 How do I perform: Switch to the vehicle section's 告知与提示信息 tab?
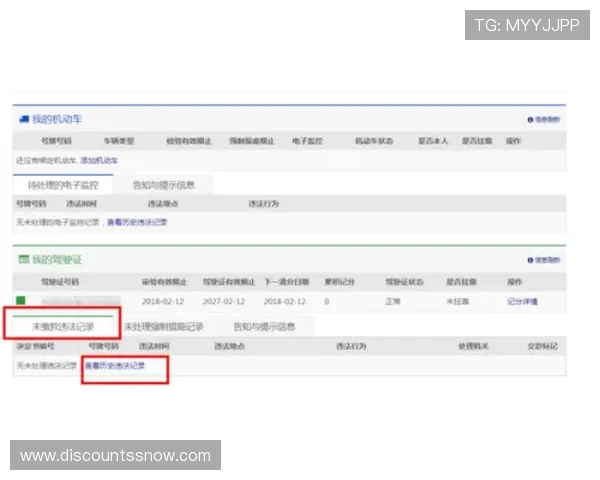[x=164, y=185]
